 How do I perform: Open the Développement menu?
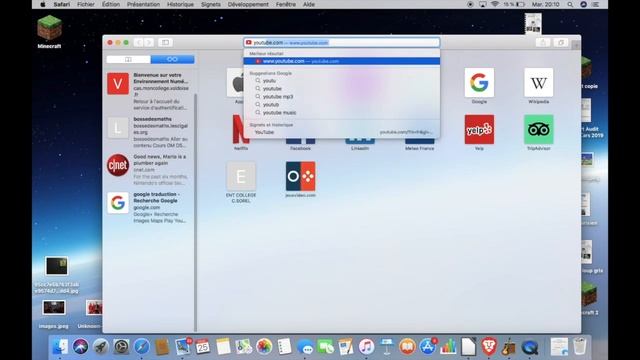tap(248, 4)
